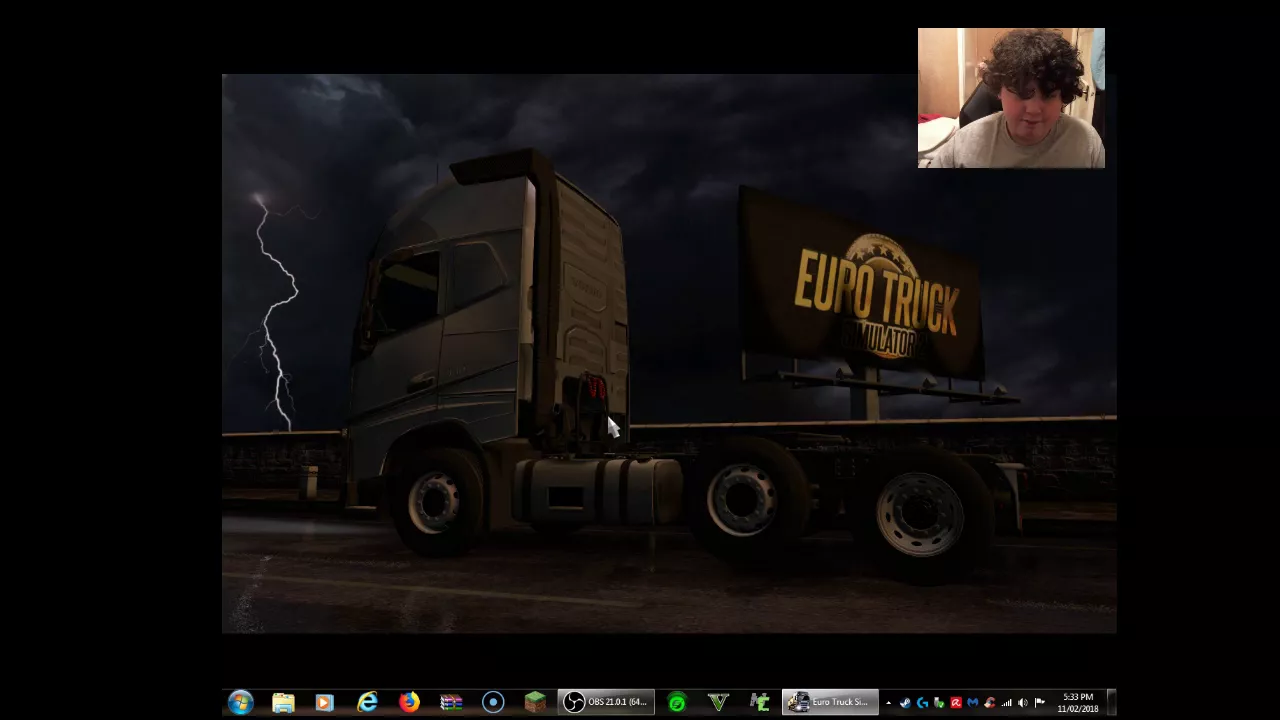Open the volume speaker tray icon
This screenshot has height=720, width=1280.
1023,703
